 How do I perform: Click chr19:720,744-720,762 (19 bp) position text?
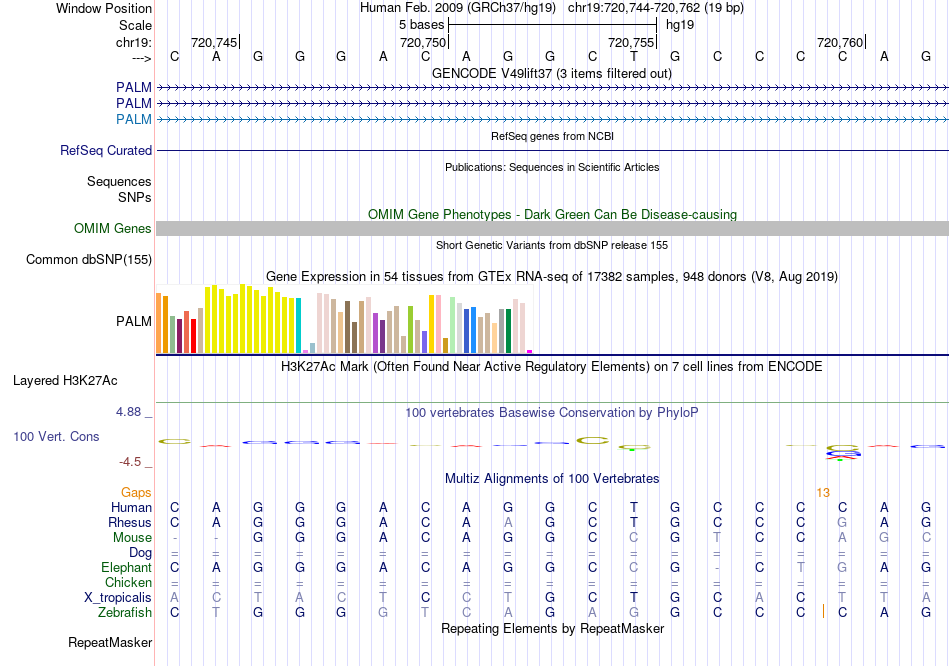point(656,8)
